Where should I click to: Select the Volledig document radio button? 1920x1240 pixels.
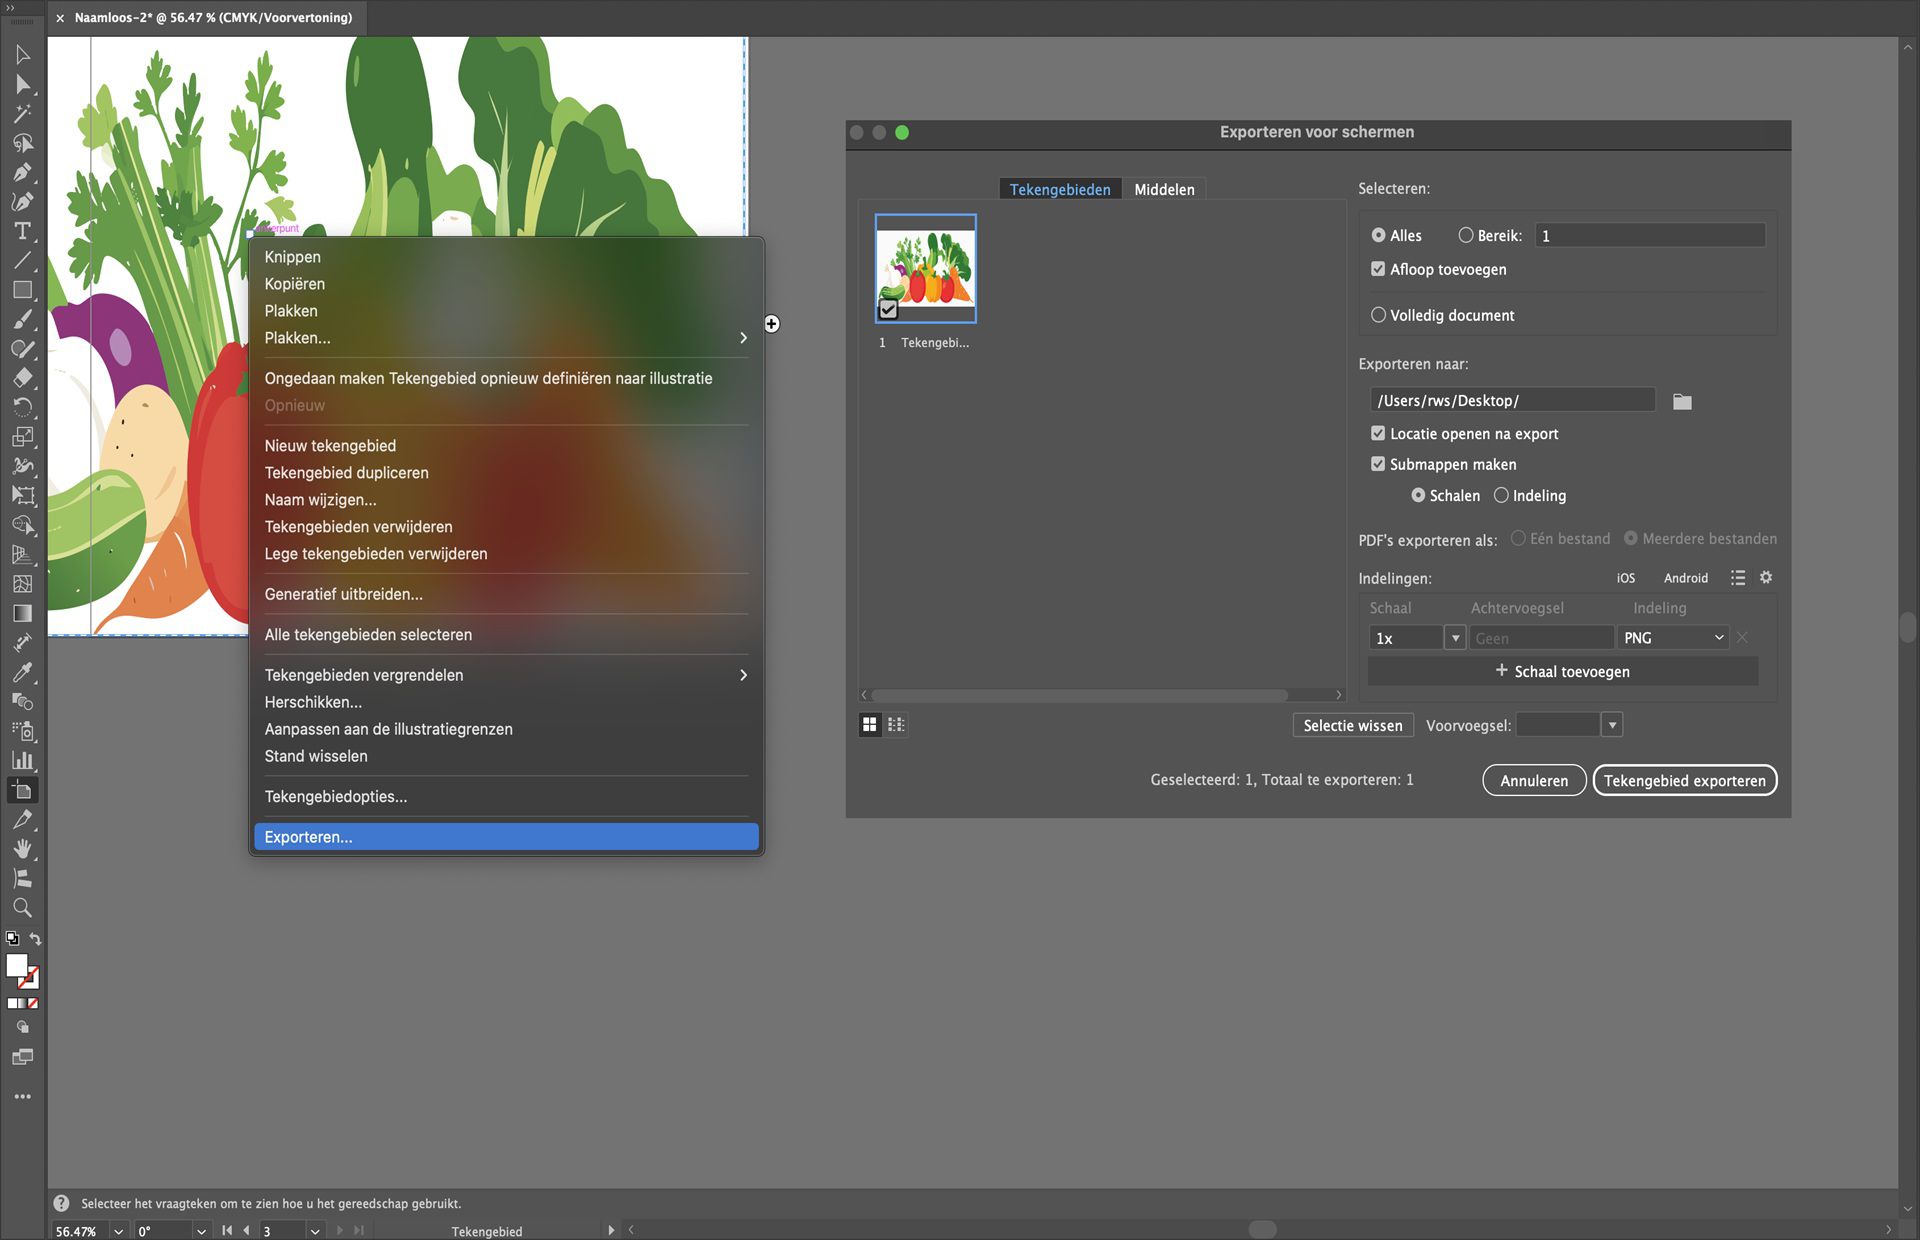[1378, 315]
